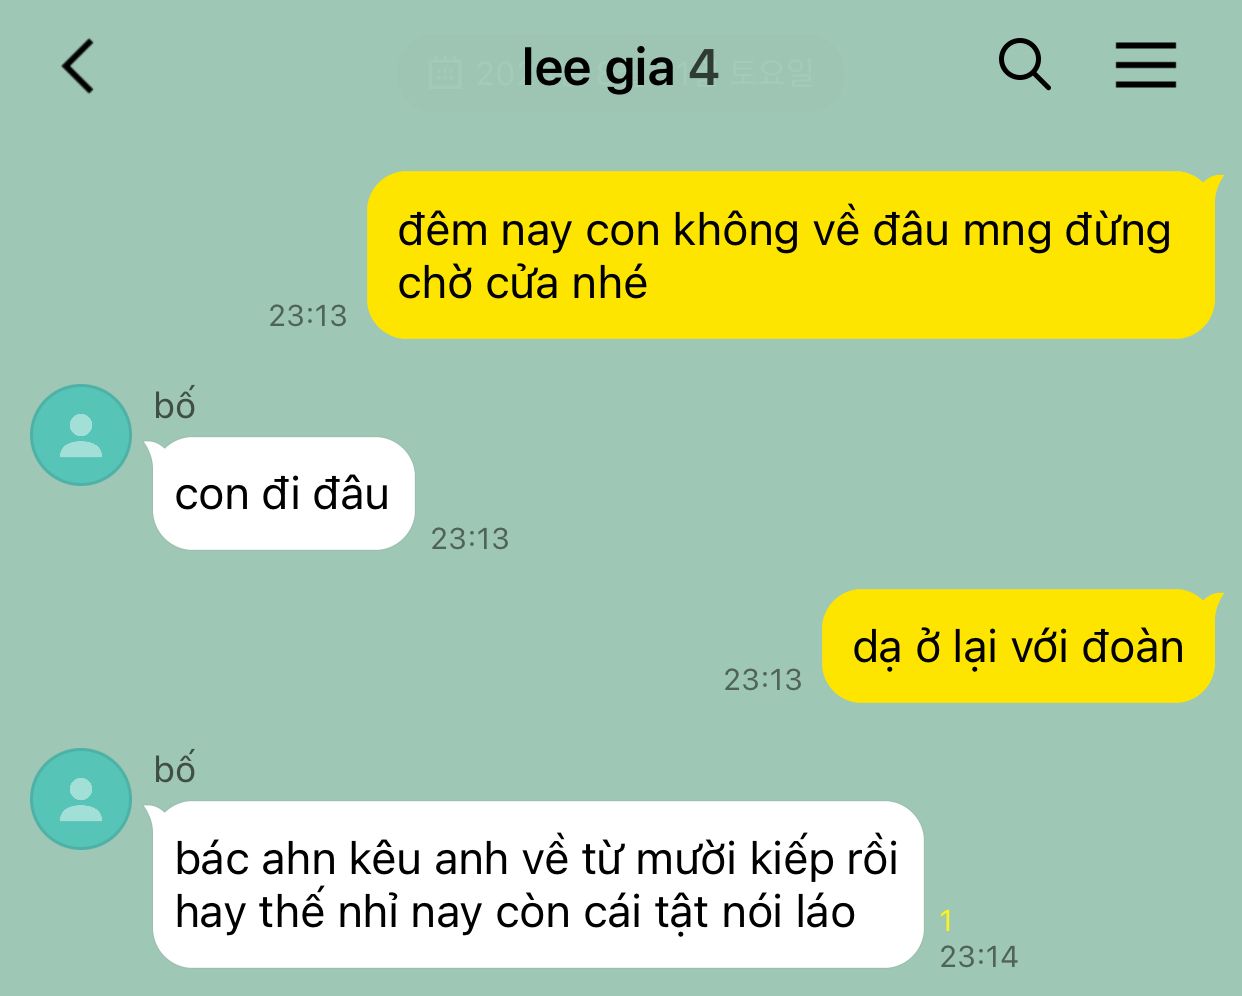Tap the 'lee gia 4' chat title
This screenshot has height=996, width=1242.
click(x=620, y=68)
